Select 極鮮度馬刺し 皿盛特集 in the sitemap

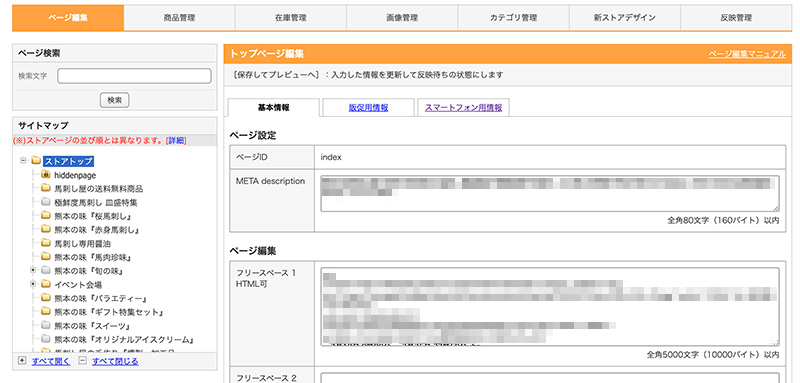(95, 202)
